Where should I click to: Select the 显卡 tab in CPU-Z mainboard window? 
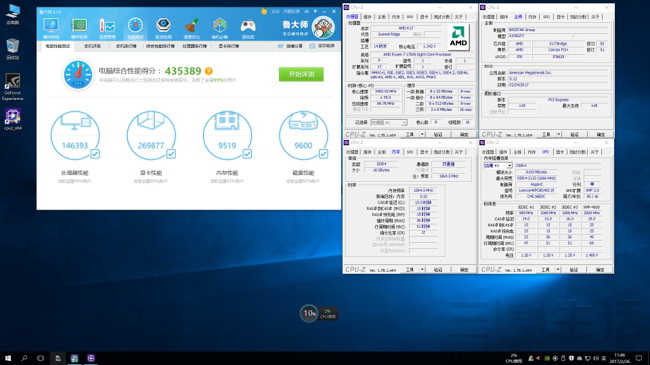coord(560,17)
